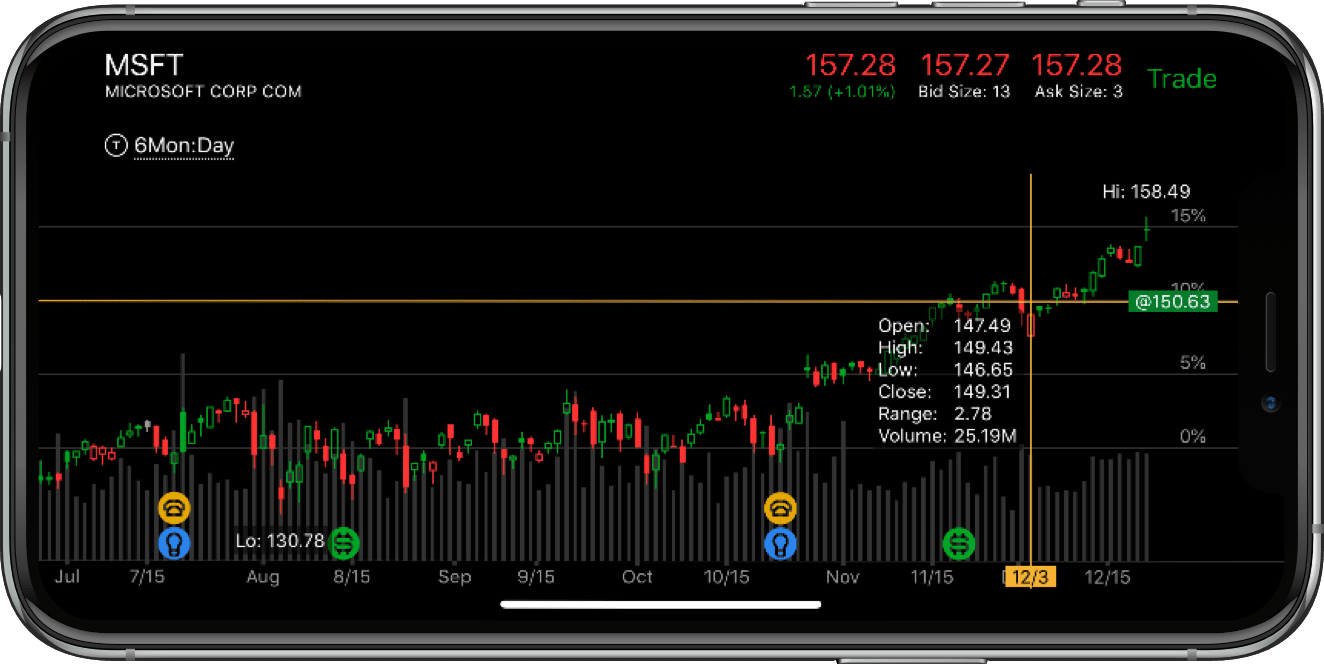Tap the 12/15 date axis label
Image resolution: width=1324 pixels, height=664 pixels.
[x=1108, y=577]
